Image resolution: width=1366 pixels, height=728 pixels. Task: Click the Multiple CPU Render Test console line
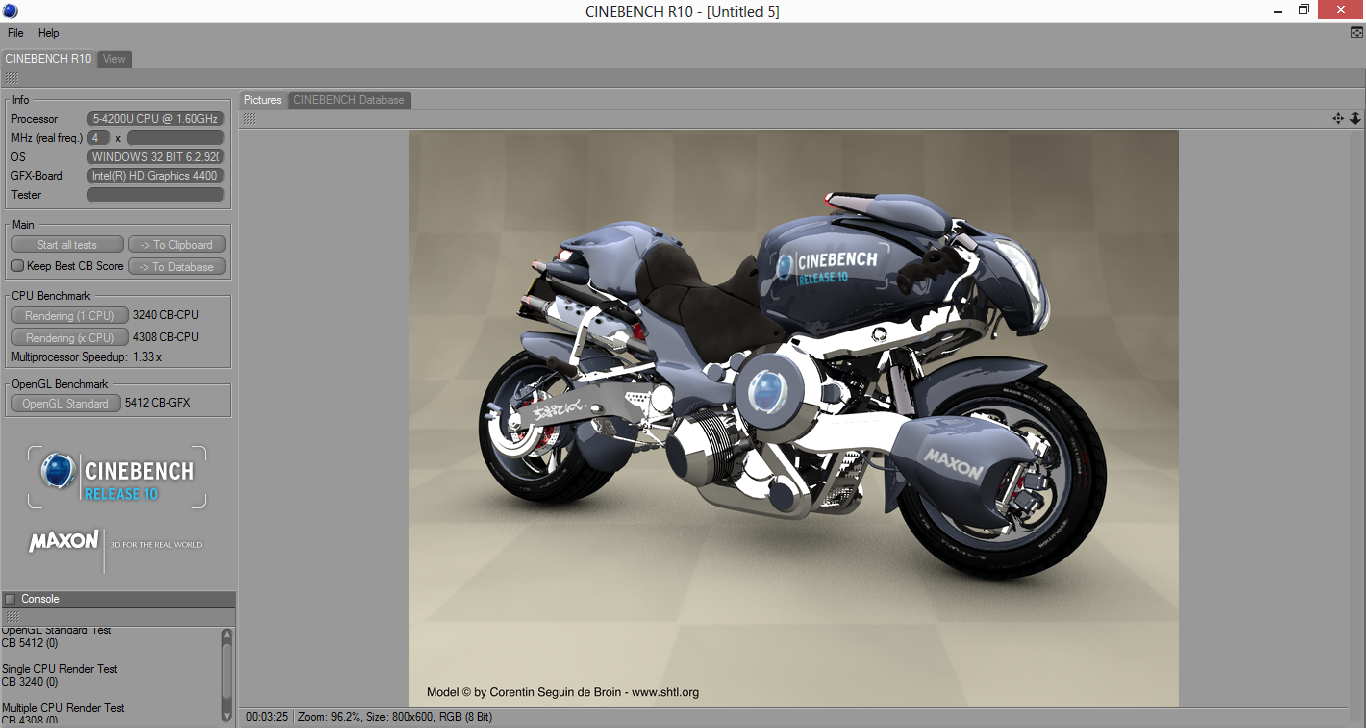point(63,708)
